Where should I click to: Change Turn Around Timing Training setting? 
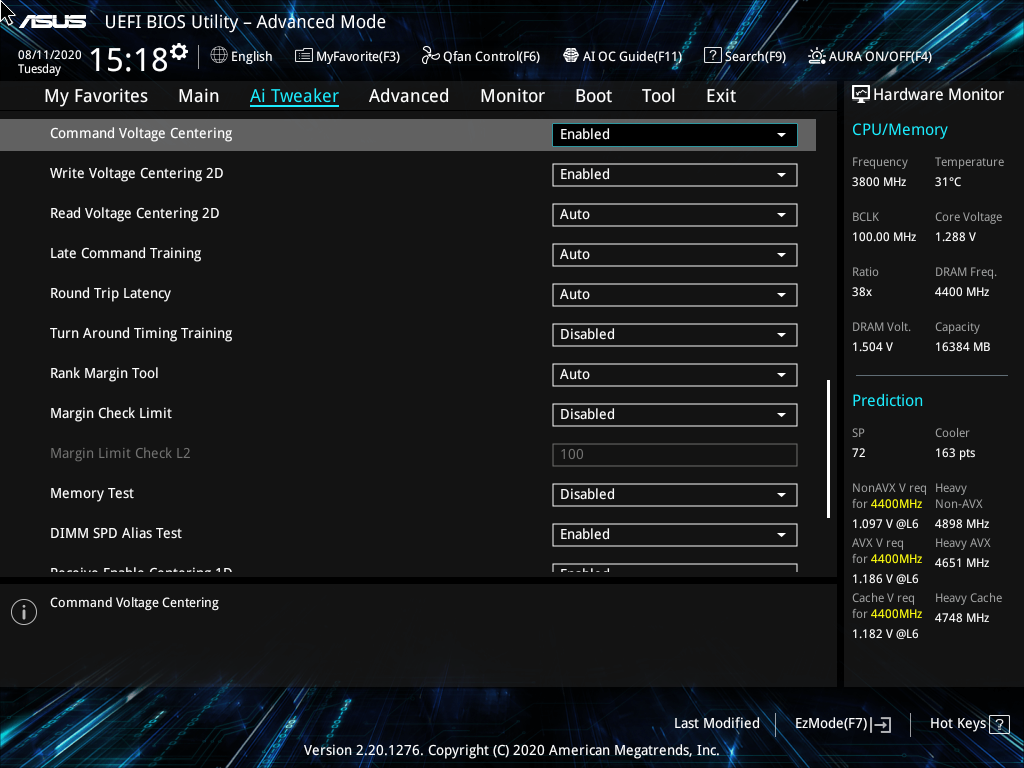point(674,334)
